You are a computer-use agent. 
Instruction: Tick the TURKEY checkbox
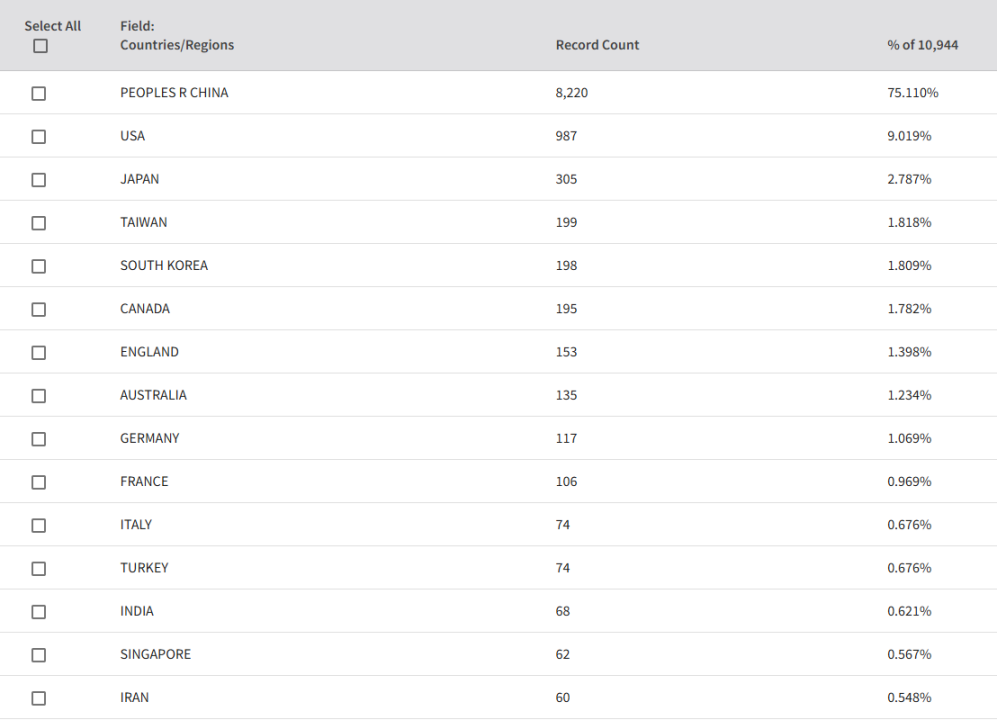pos(39,569)
